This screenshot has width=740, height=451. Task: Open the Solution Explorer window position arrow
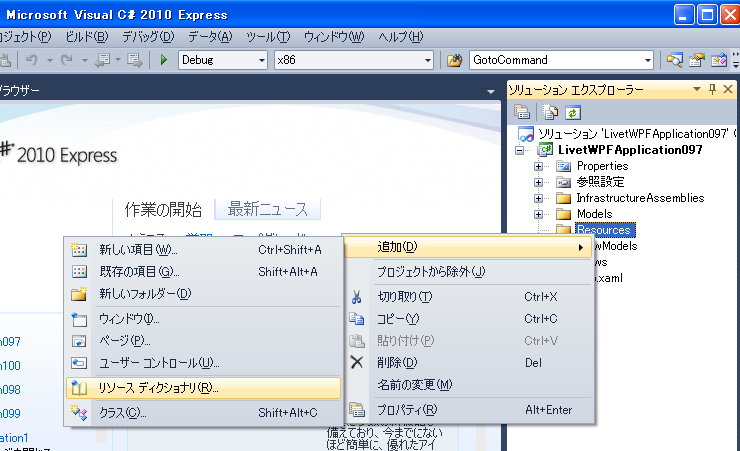coord(697,89)
